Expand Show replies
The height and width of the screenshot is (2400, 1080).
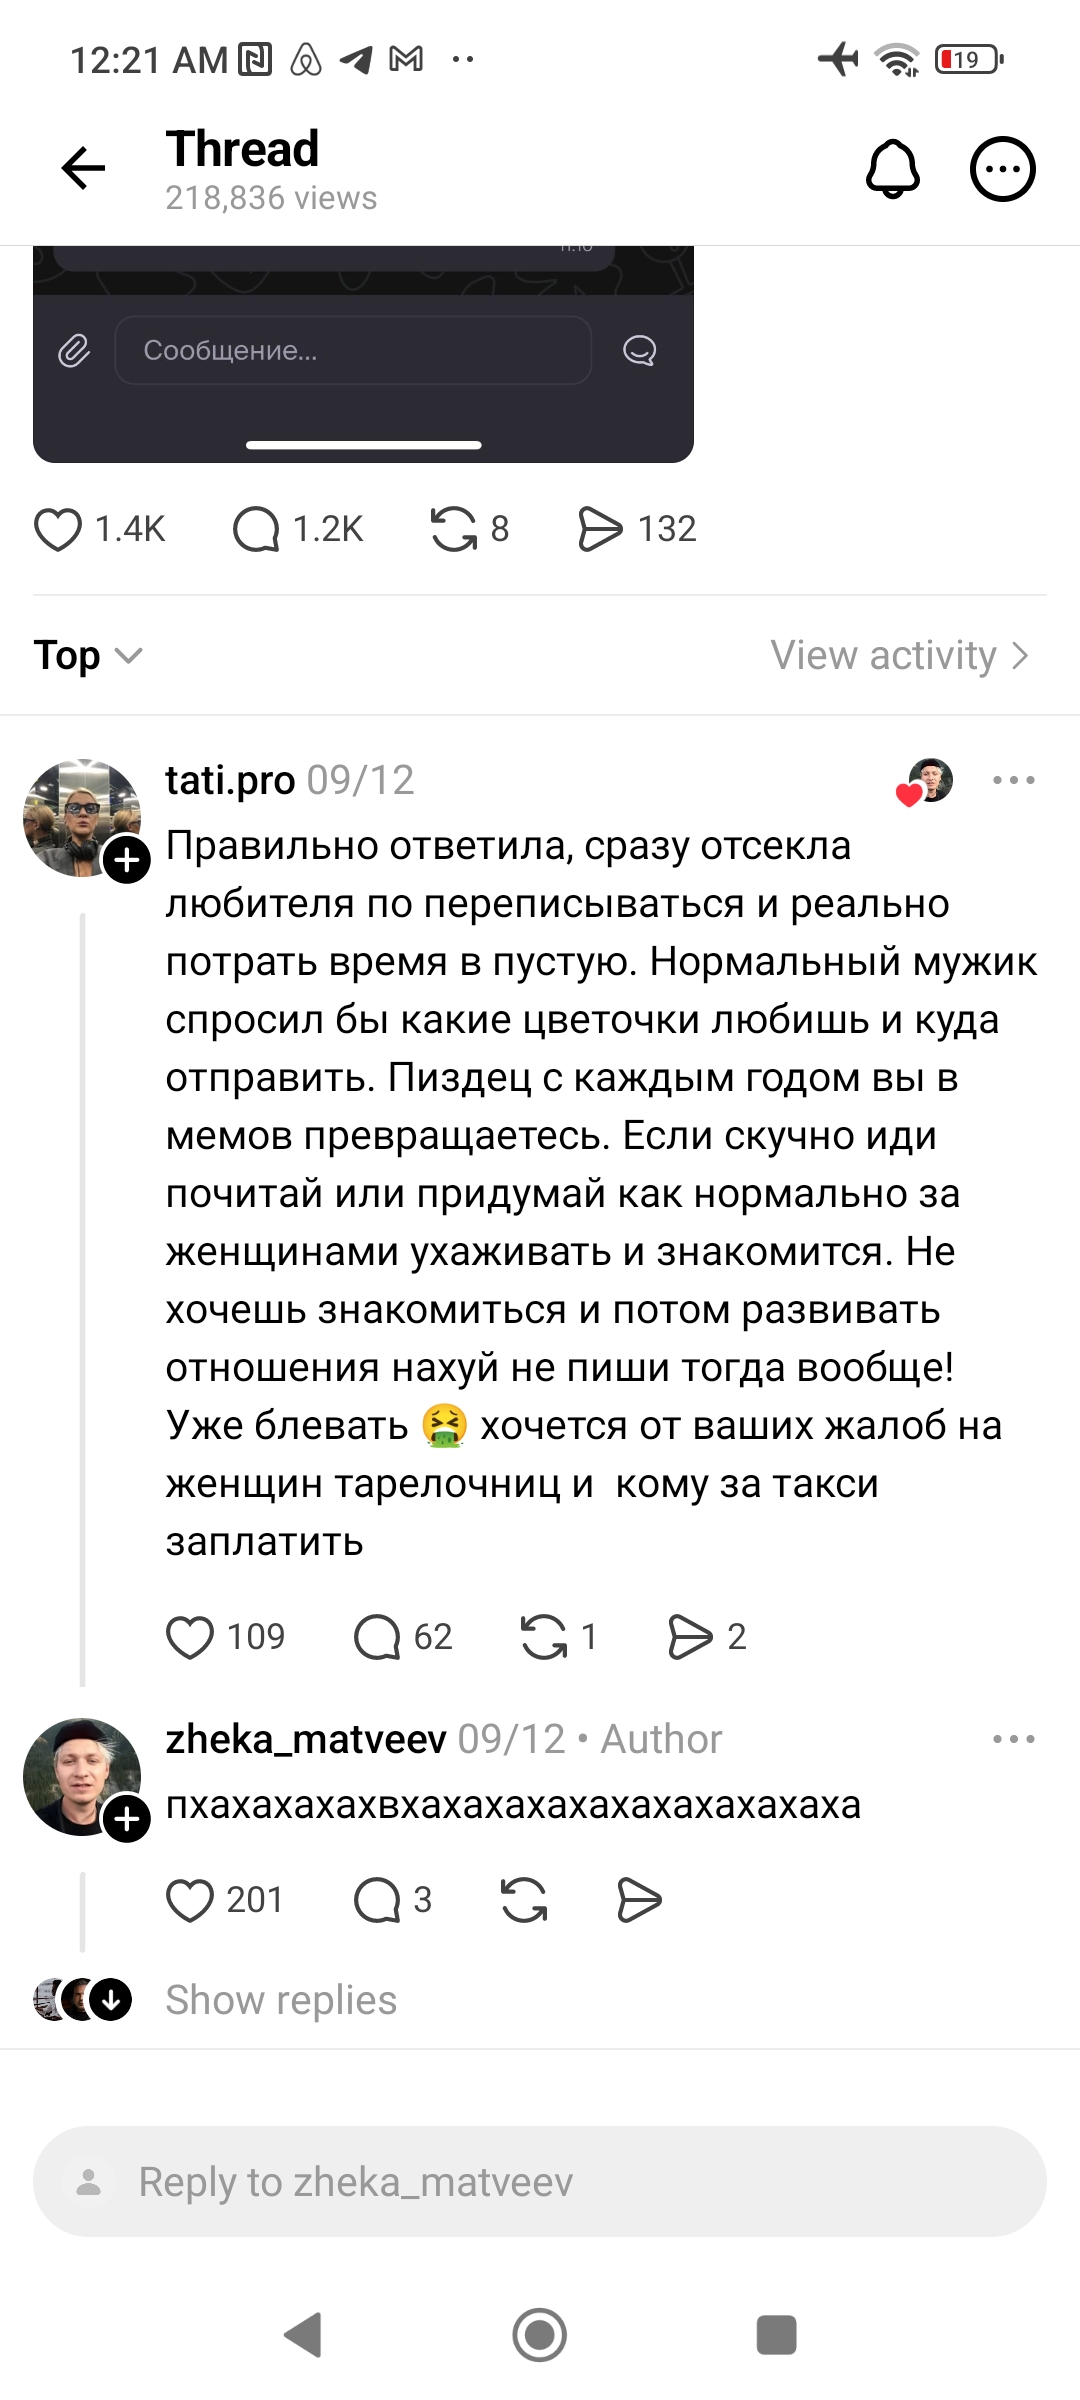[x=281, y=2000]
